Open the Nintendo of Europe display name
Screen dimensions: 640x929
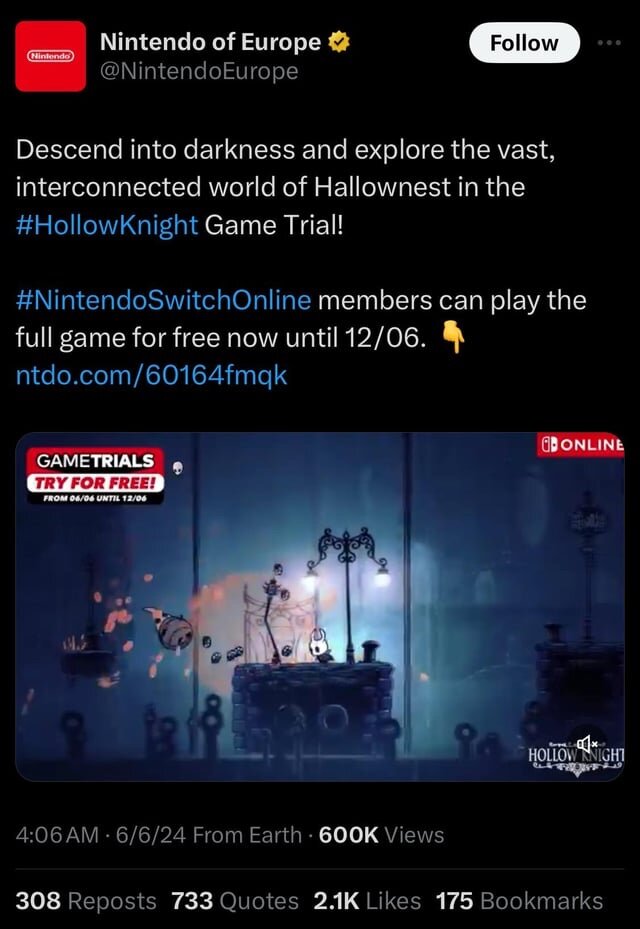(x=210, y=43)
